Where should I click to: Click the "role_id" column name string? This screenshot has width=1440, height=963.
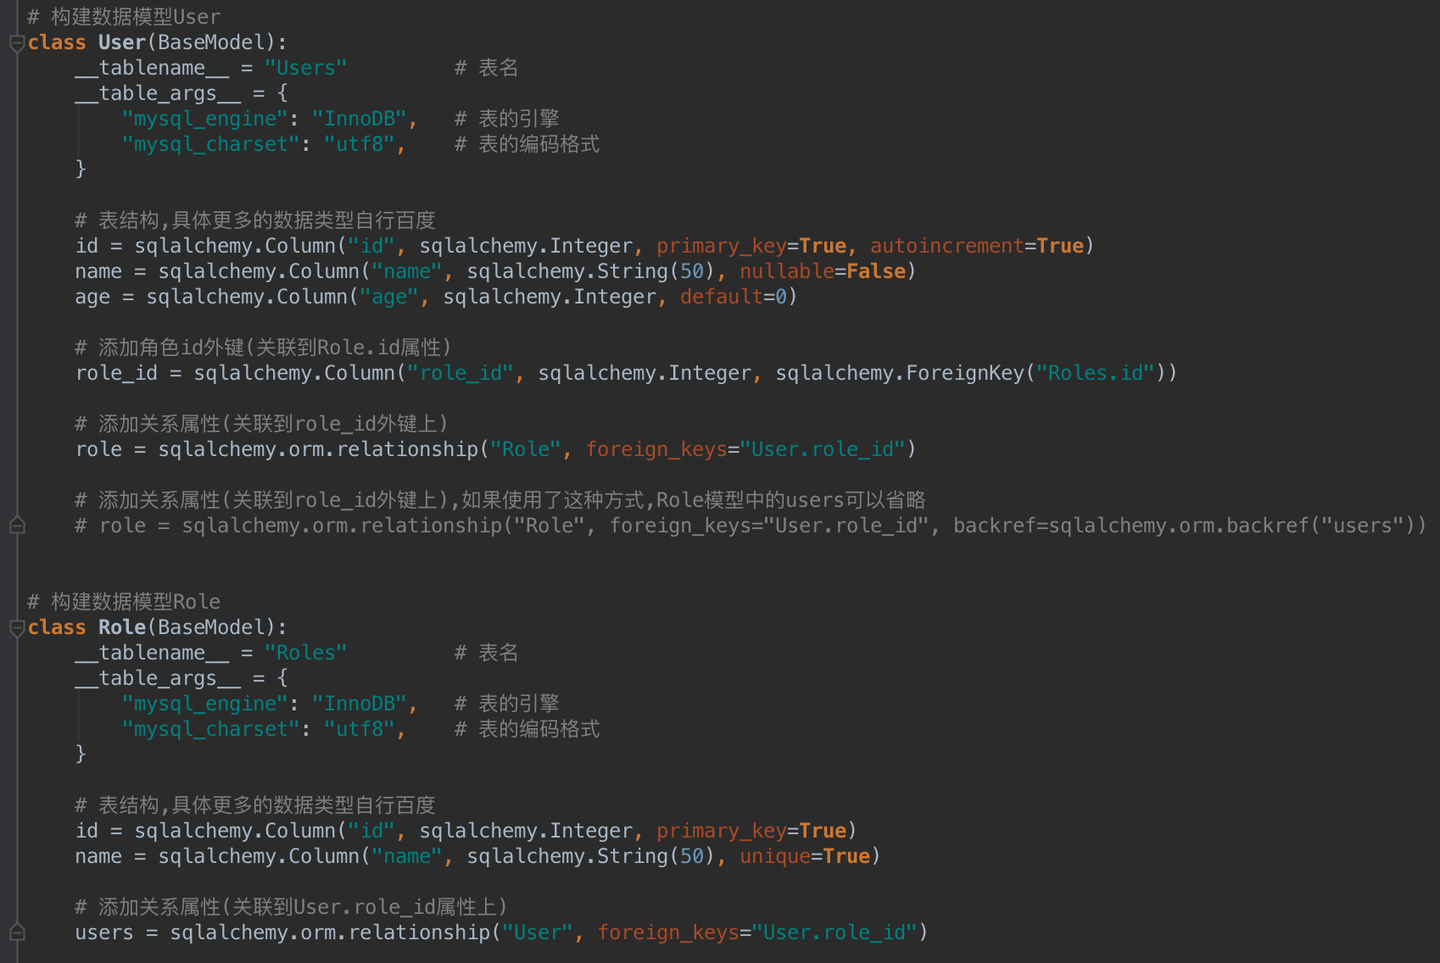[x=460, y=373]
